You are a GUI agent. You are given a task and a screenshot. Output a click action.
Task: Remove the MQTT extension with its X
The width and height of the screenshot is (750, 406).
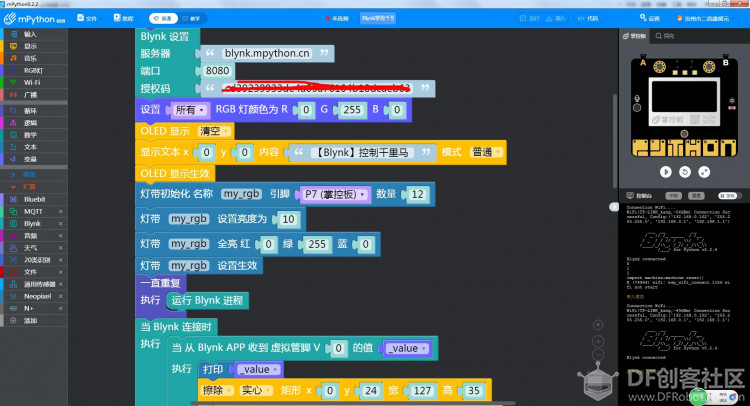[x=61, y=211]
